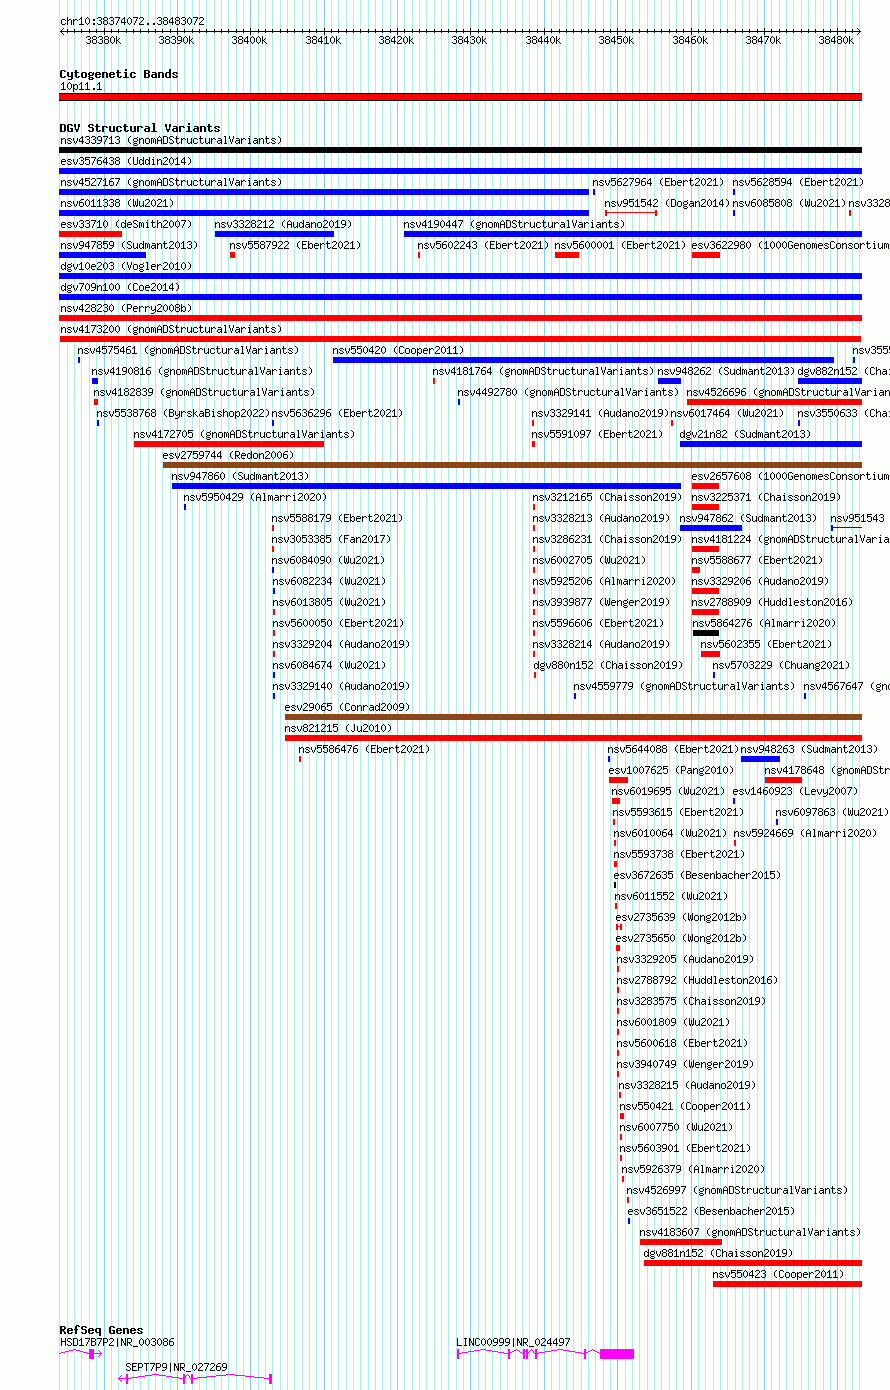
Task: Click nsv5644088 (Ebert2021) variant label
Action: pos(672,749)
